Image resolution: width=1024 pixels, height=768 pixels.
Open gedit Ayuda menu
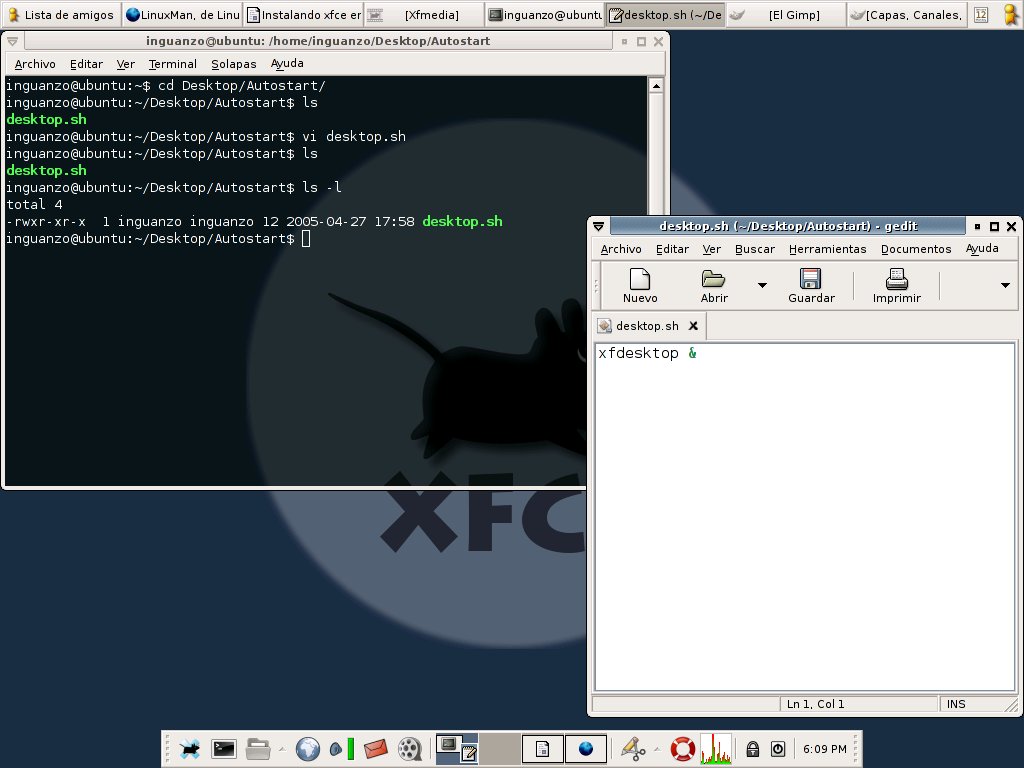982,249
